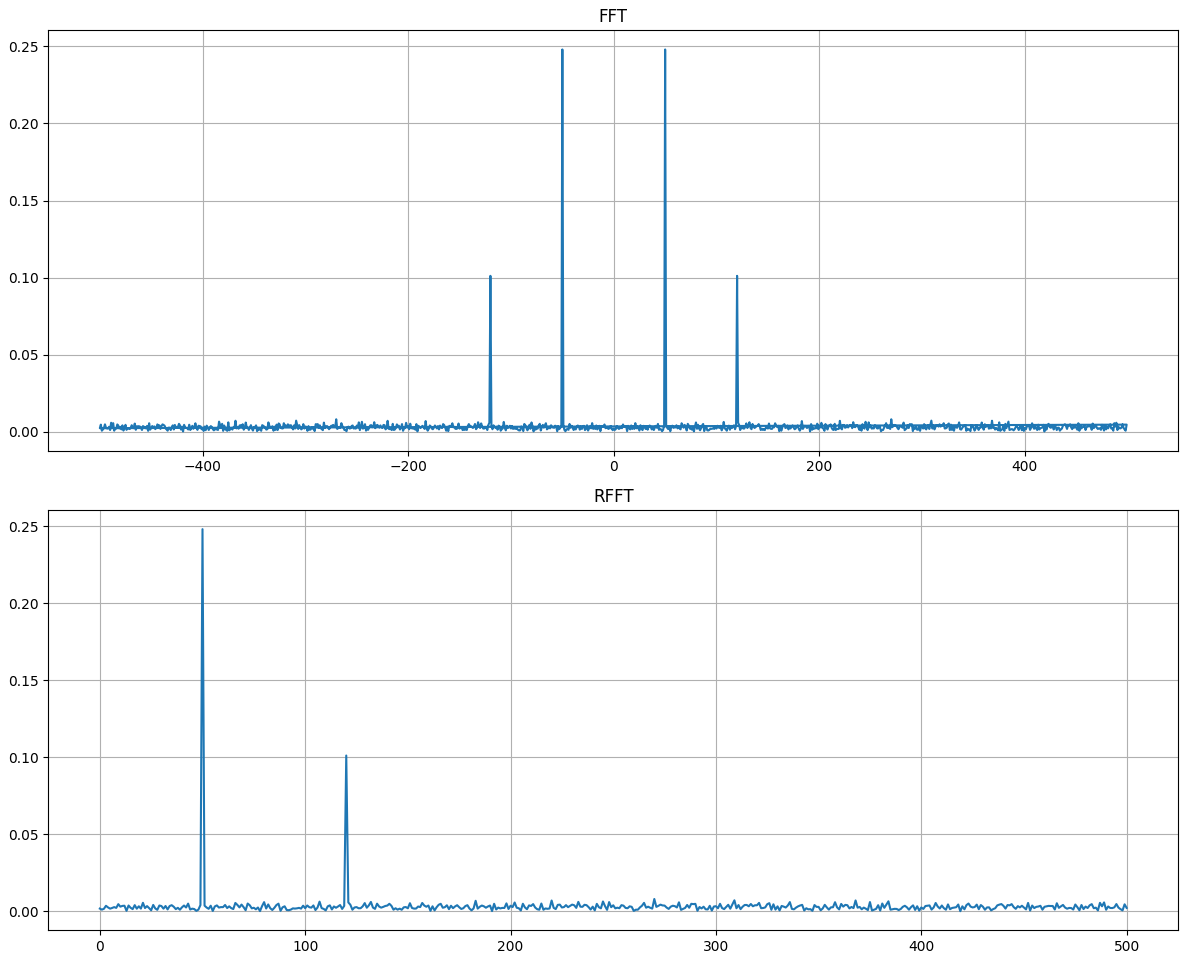Click the FFT plot title
Screen dimensions: 1186x957
coord(613,16)
